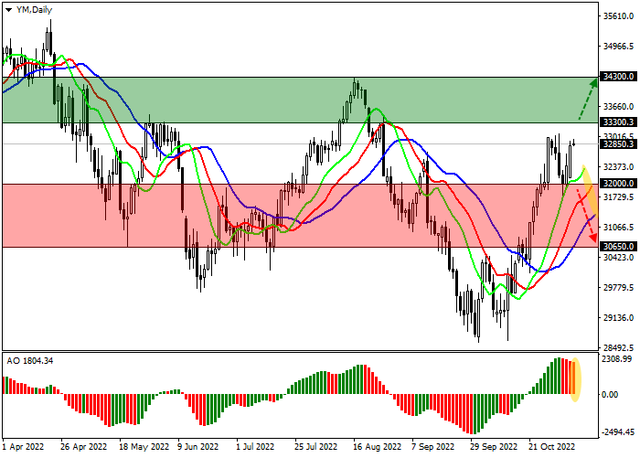The image size is (640, 457).
Task: Click the 1 Apr 2022 date label
Action: [23, 447]
